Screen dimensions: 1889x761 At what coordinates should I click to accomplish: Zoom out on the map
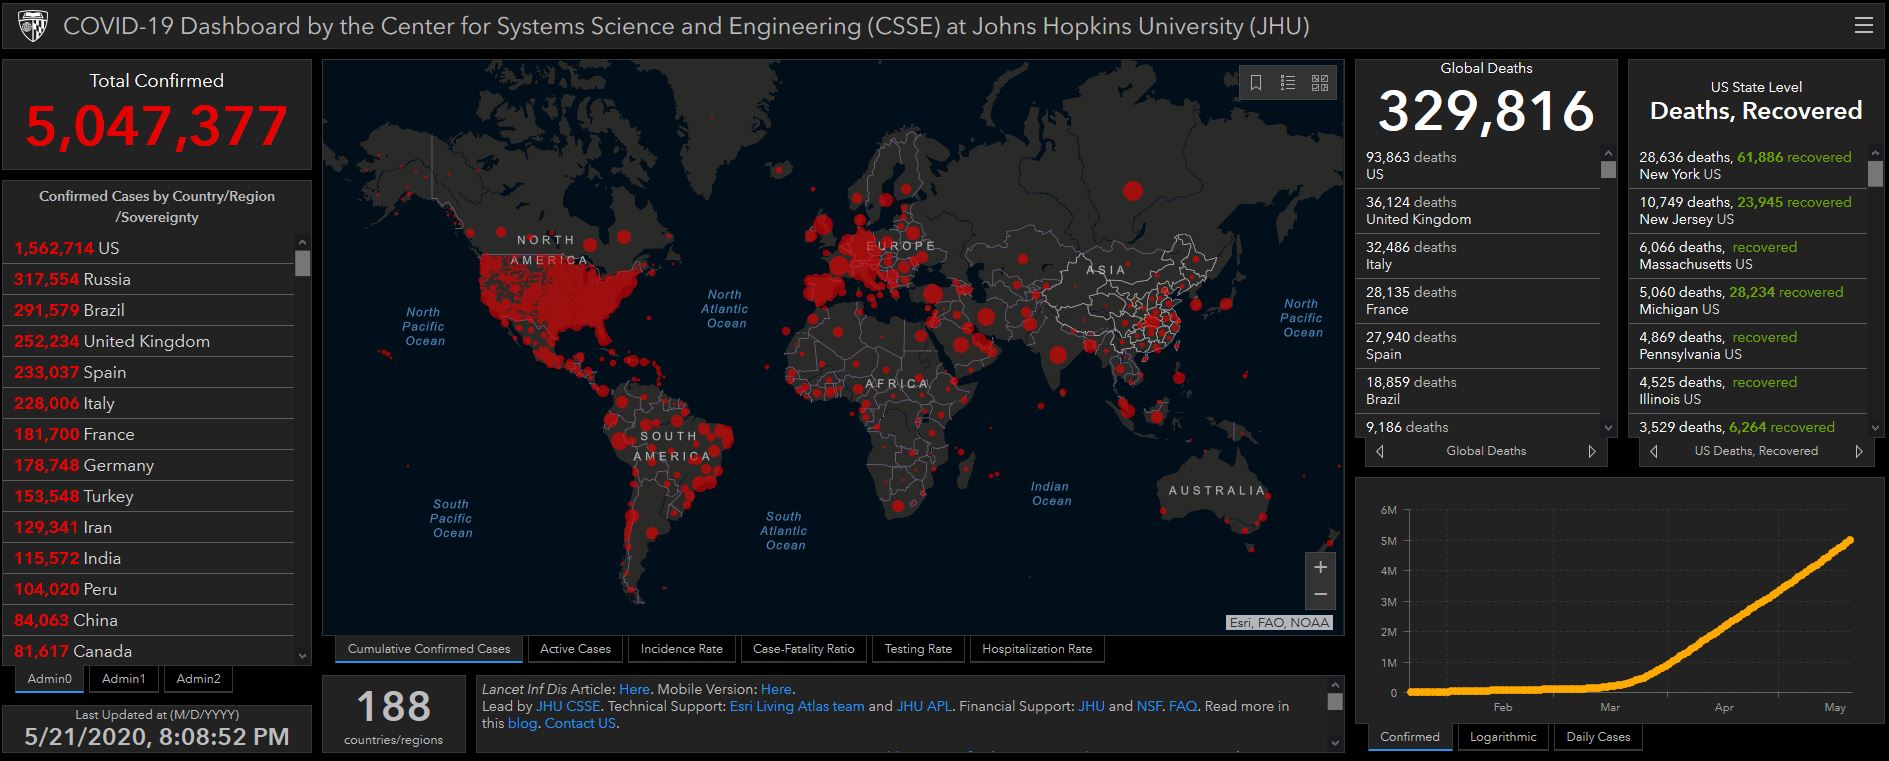tap(1320, 595)
